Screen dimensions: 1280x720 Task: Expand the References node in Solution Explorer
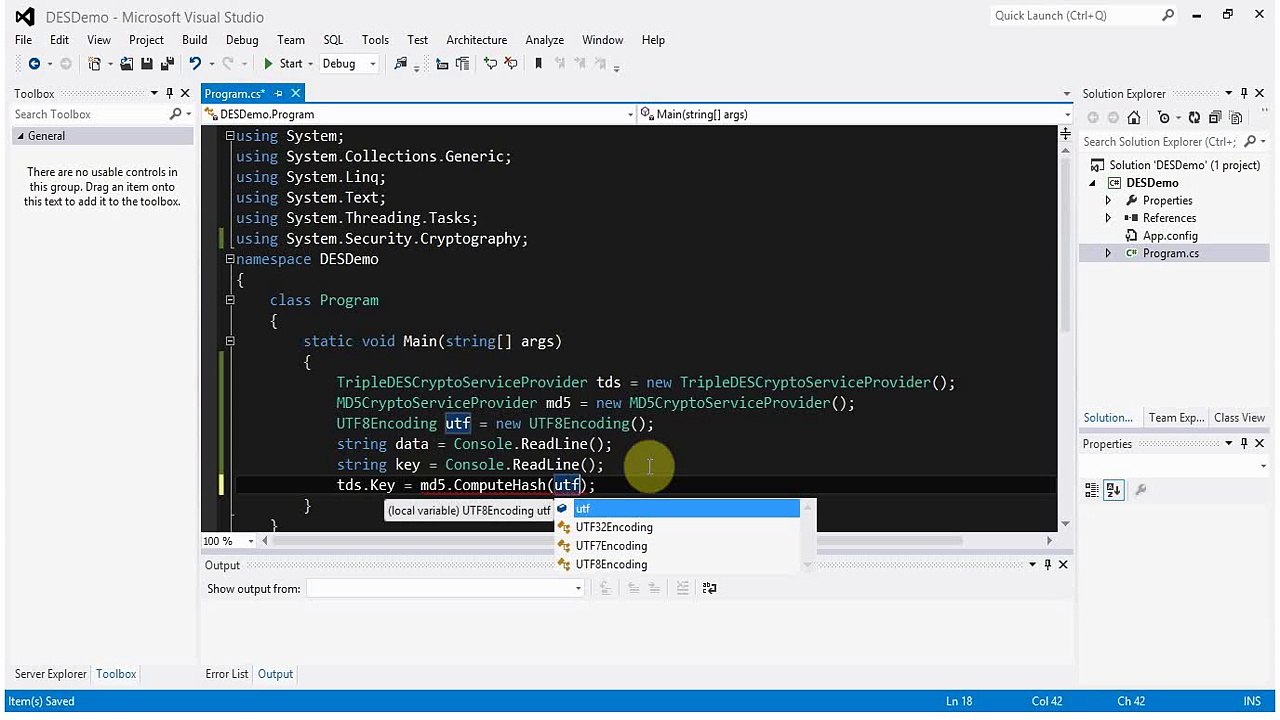[x=1108, y=218]
